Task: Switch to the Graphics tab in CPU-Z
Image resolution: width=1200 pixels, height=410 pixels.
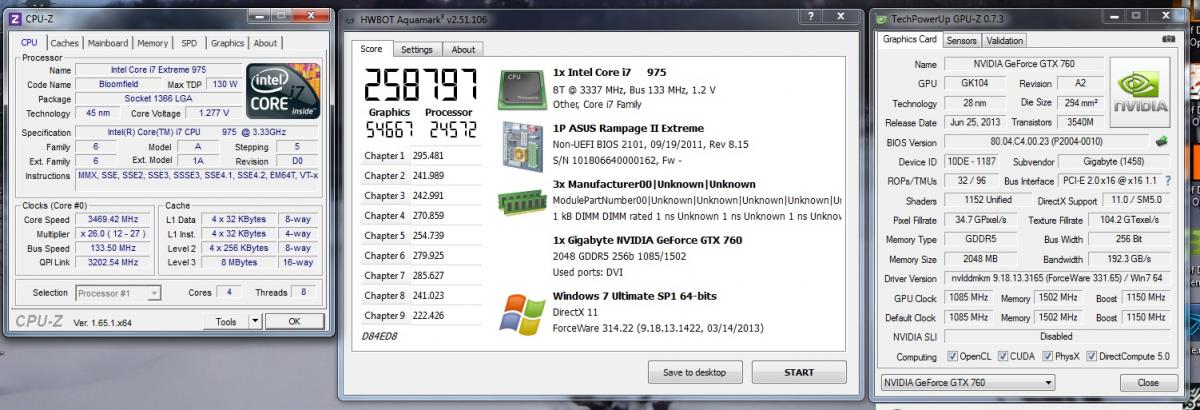Action: coord(227,43)
